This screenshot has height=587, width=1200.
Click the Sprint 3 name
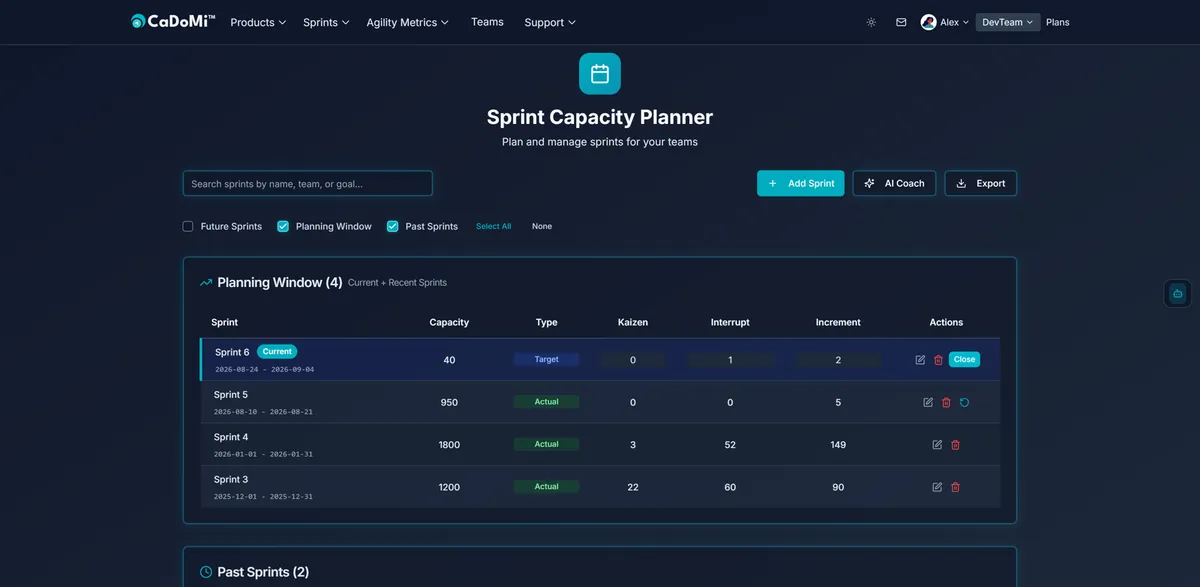point(231,479)
